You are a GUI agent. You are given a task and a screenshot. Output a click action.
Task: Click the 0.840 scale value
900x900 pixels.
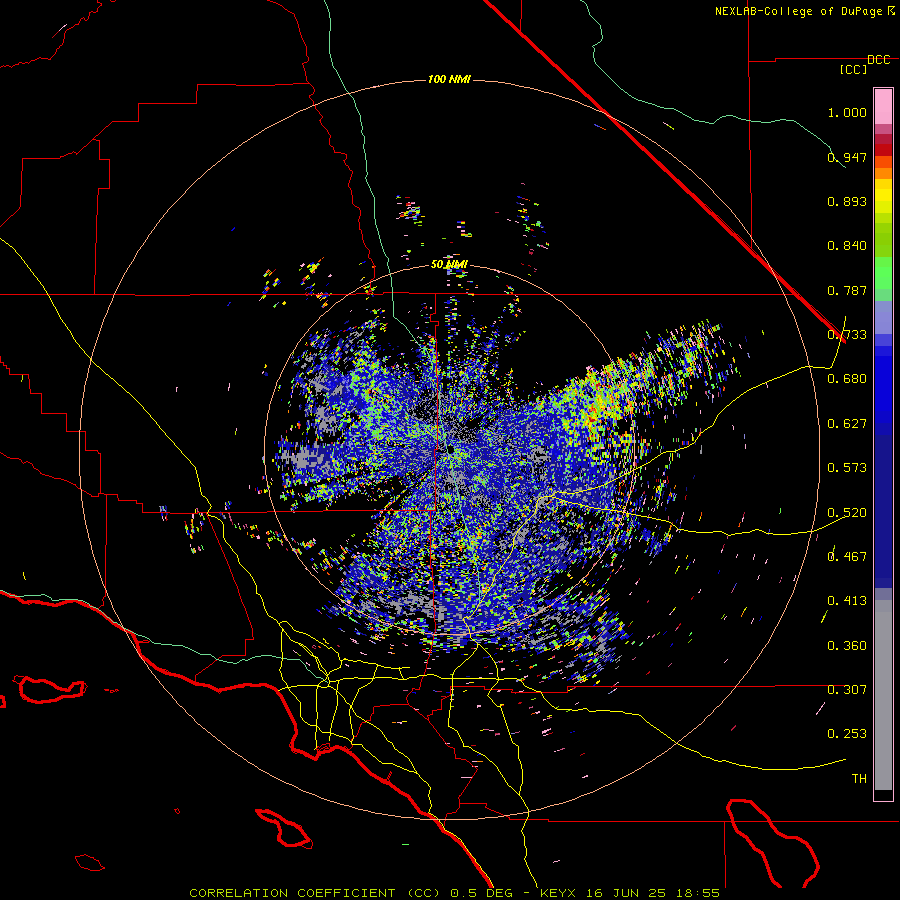click(847, 246)
